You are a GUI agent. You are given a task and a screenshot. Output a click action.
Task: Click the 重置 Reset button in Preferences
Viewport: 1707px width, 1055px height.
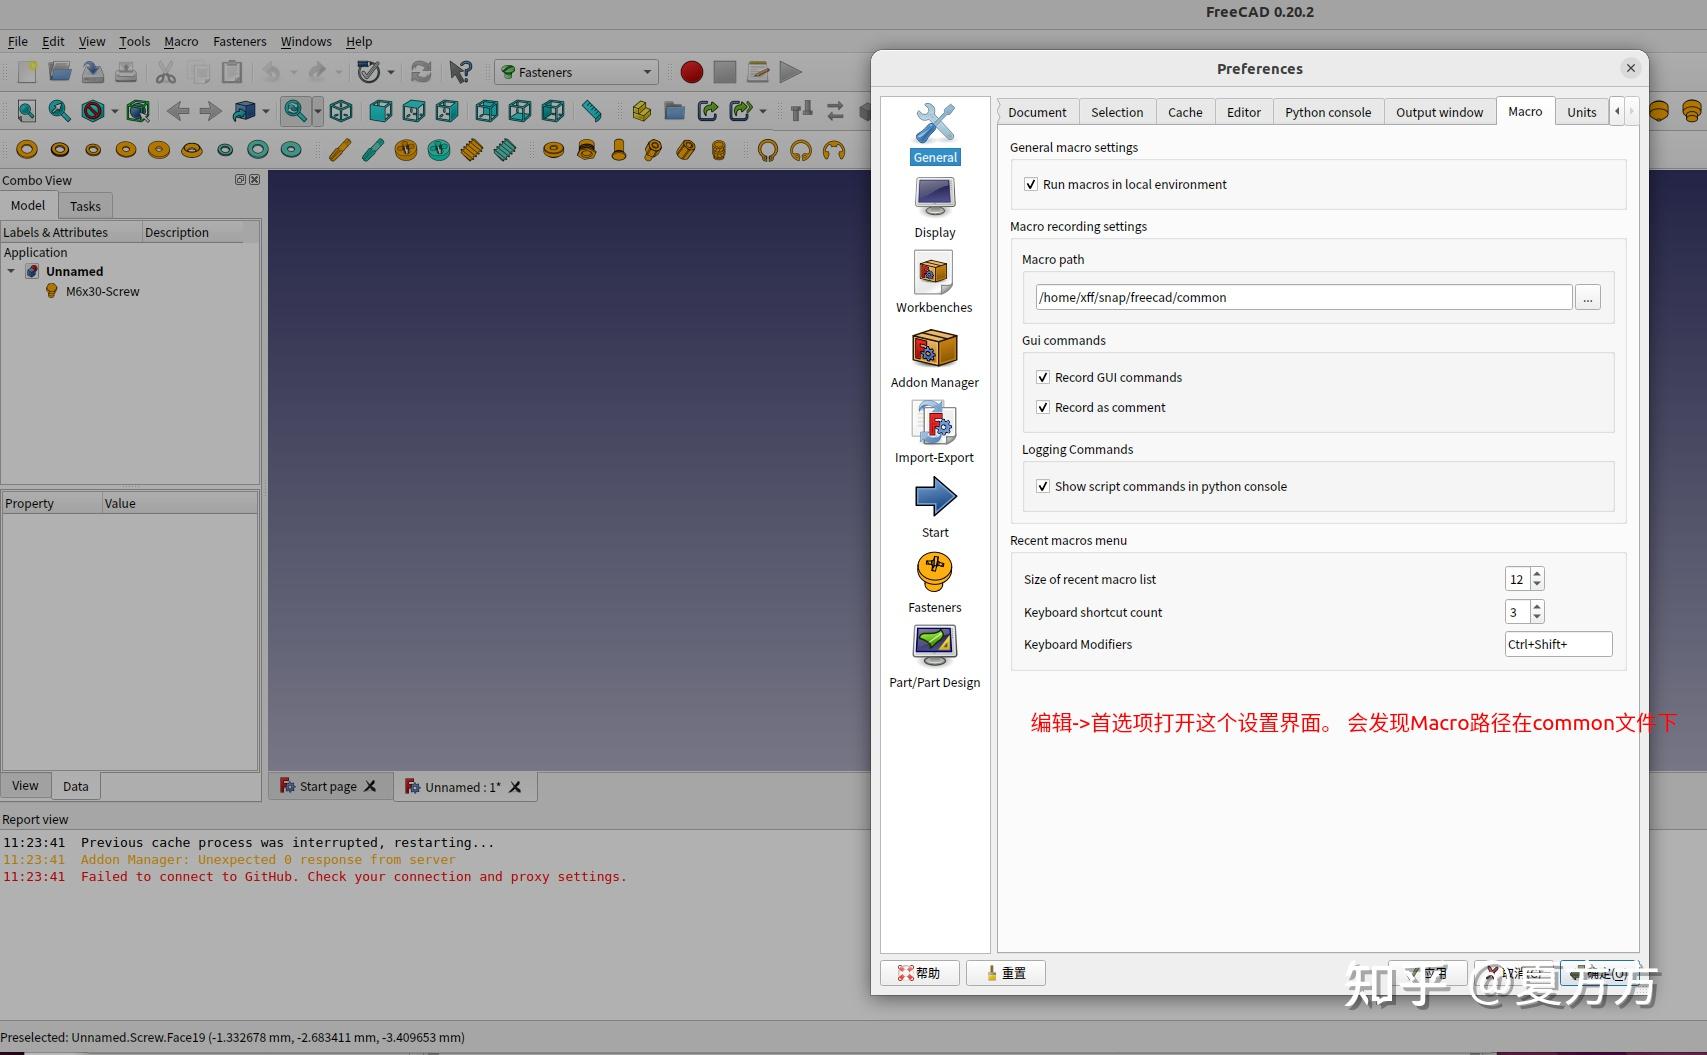point(1006,973)
